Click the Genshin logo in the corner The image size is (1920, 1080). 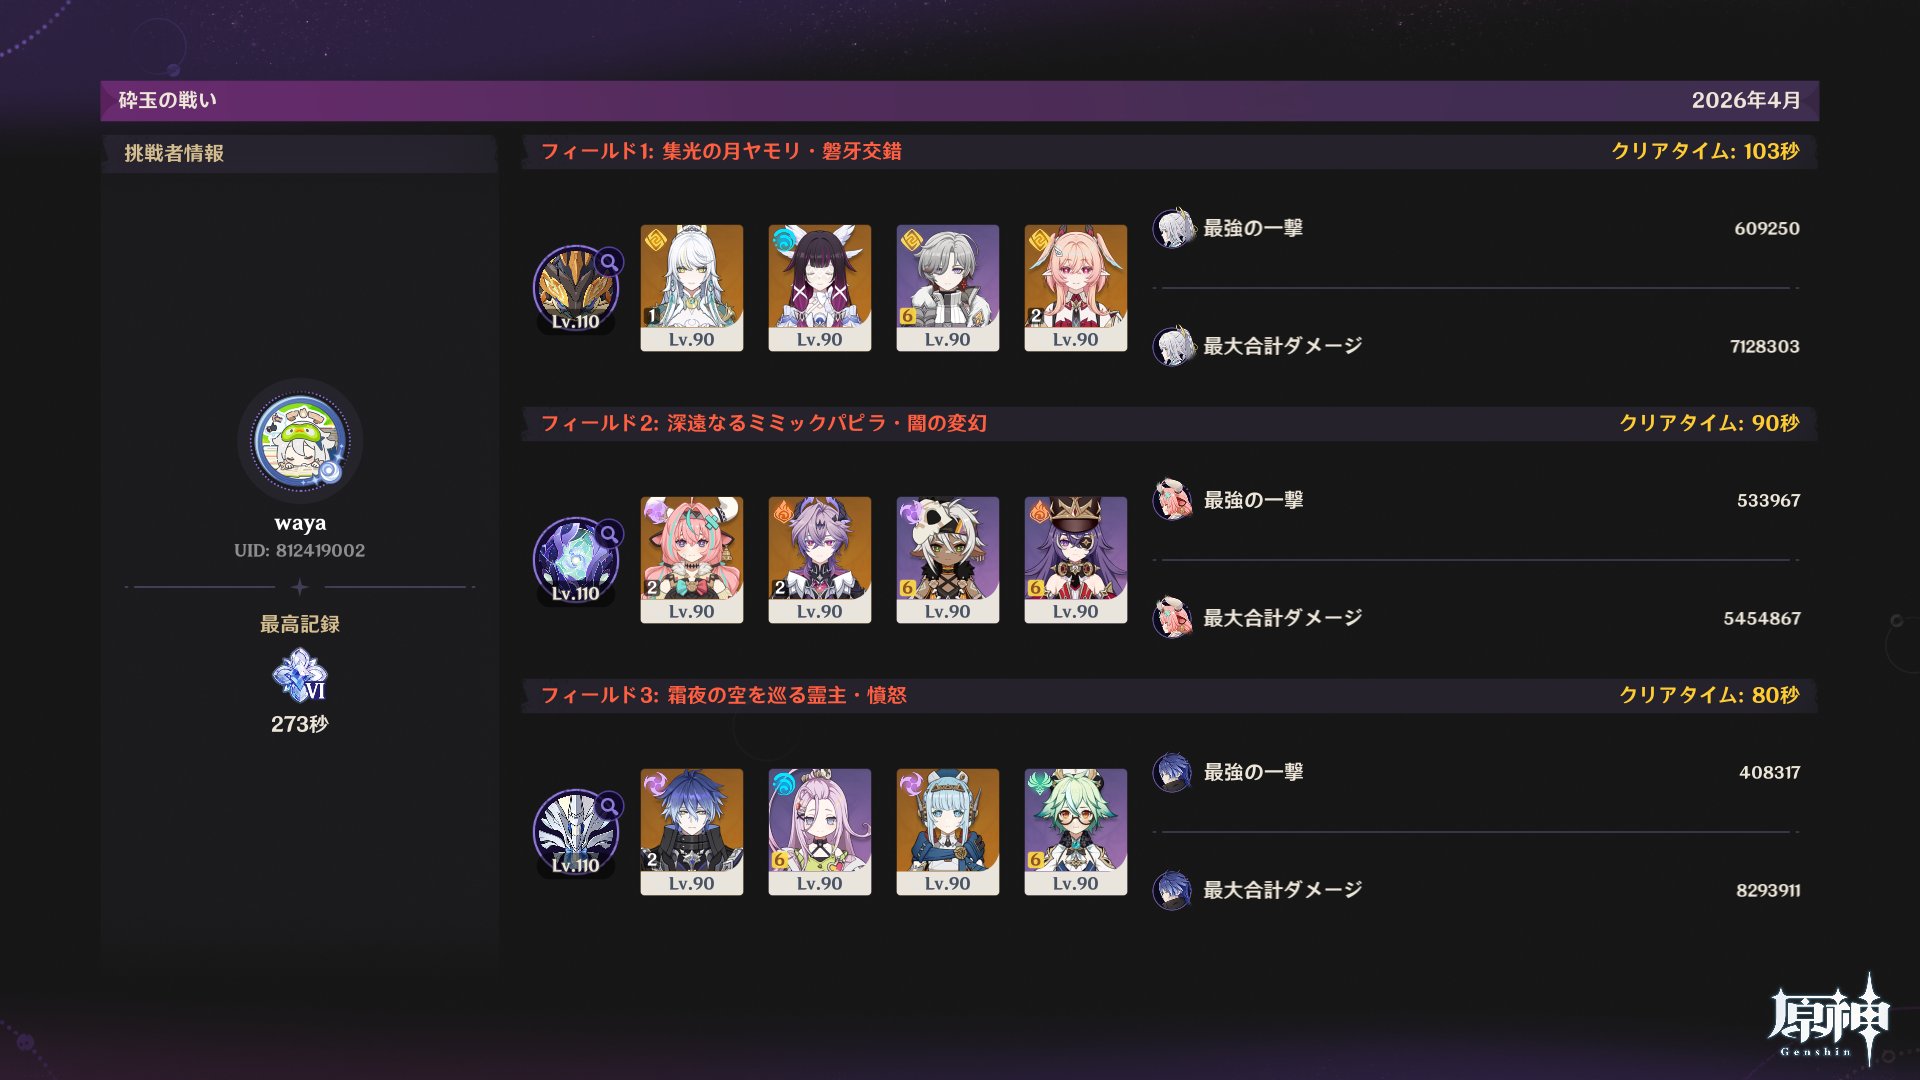pos(1829,1018)
